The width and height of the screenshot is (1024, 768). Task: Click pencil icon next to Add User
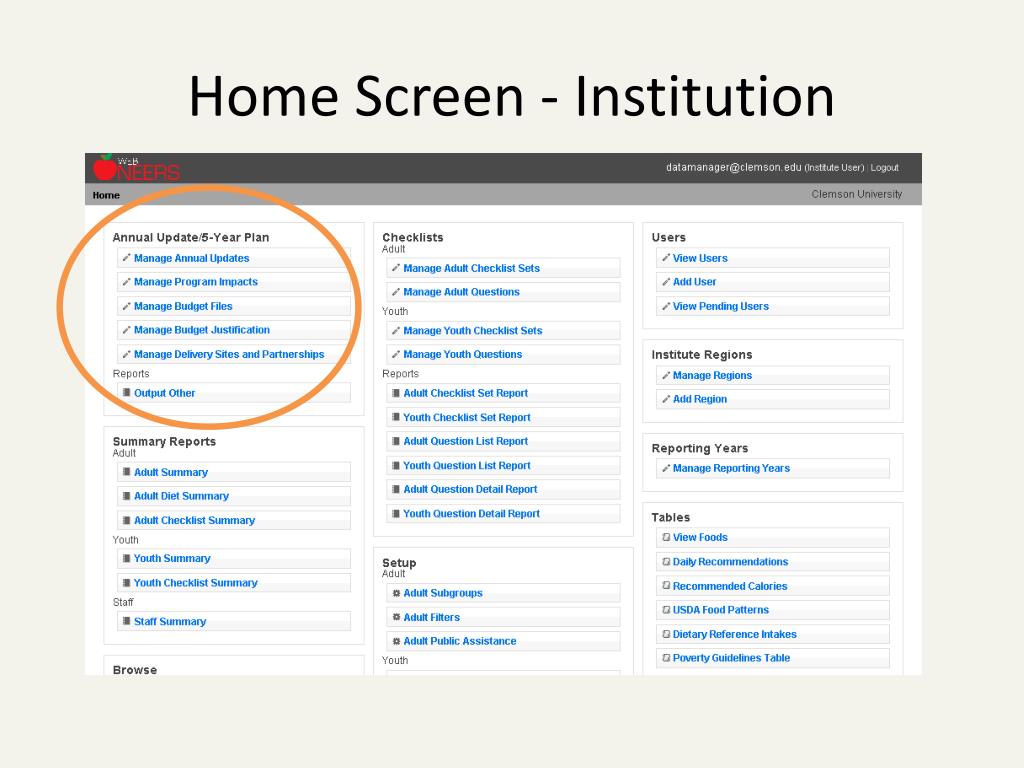tap(666, 281)
